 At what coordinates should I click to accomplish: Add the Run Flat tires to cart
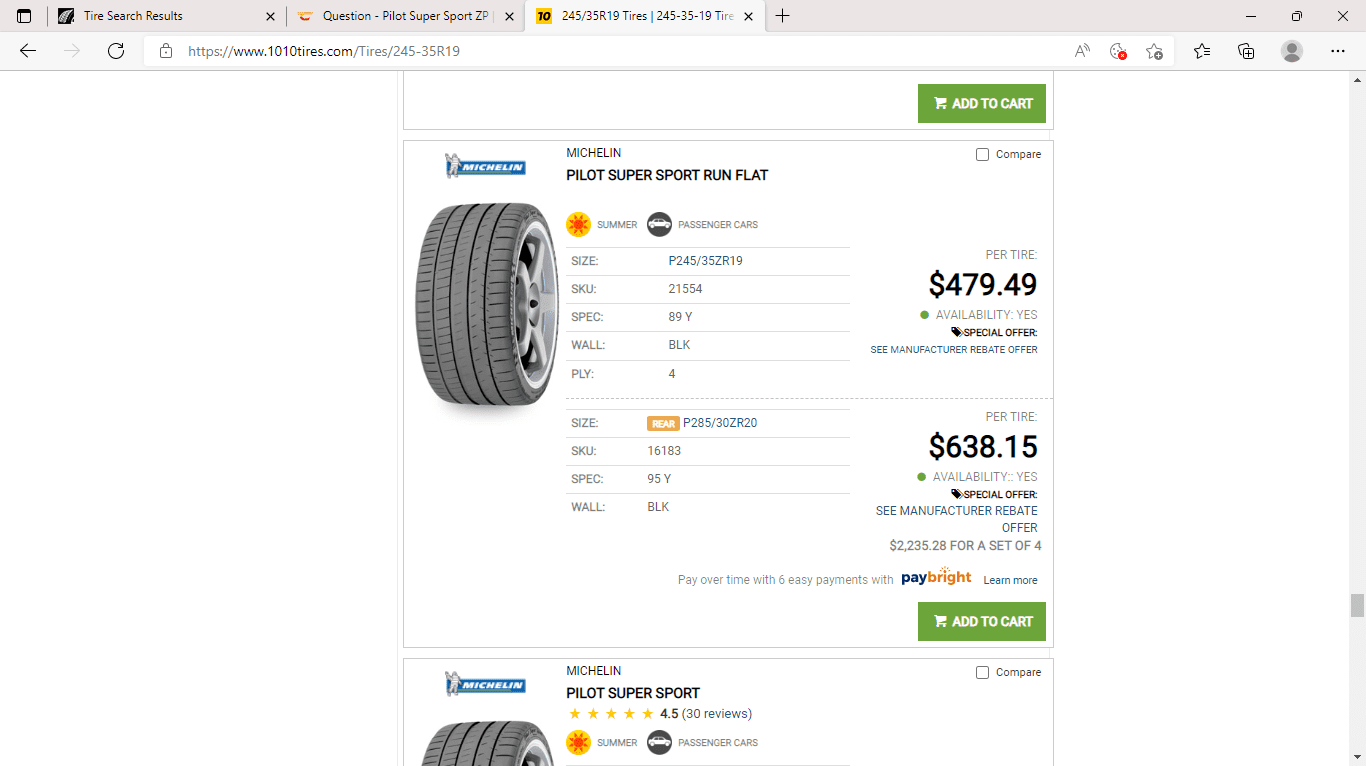click(x=981, y=621)
